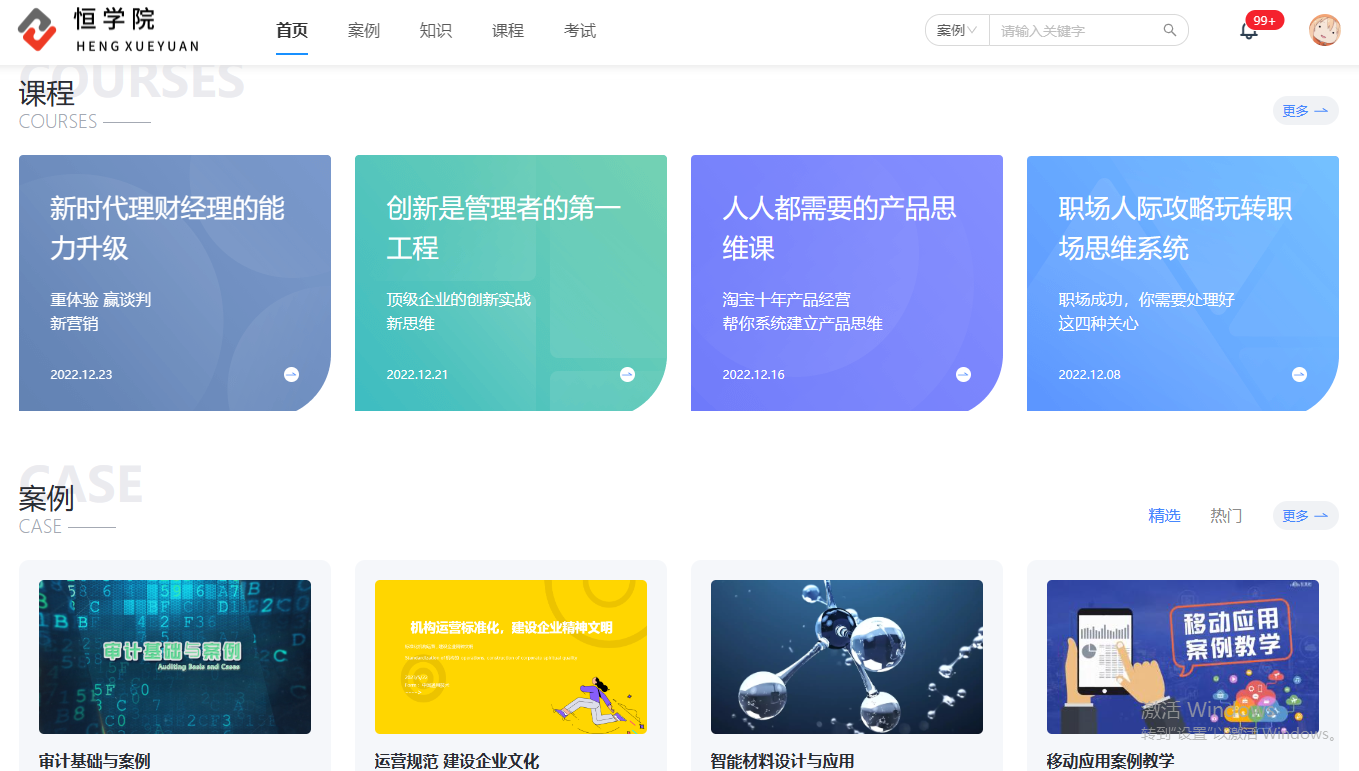Click the user avatar icon
The height and width of the screenshot is (771, 1359).
pos(1324,30)
